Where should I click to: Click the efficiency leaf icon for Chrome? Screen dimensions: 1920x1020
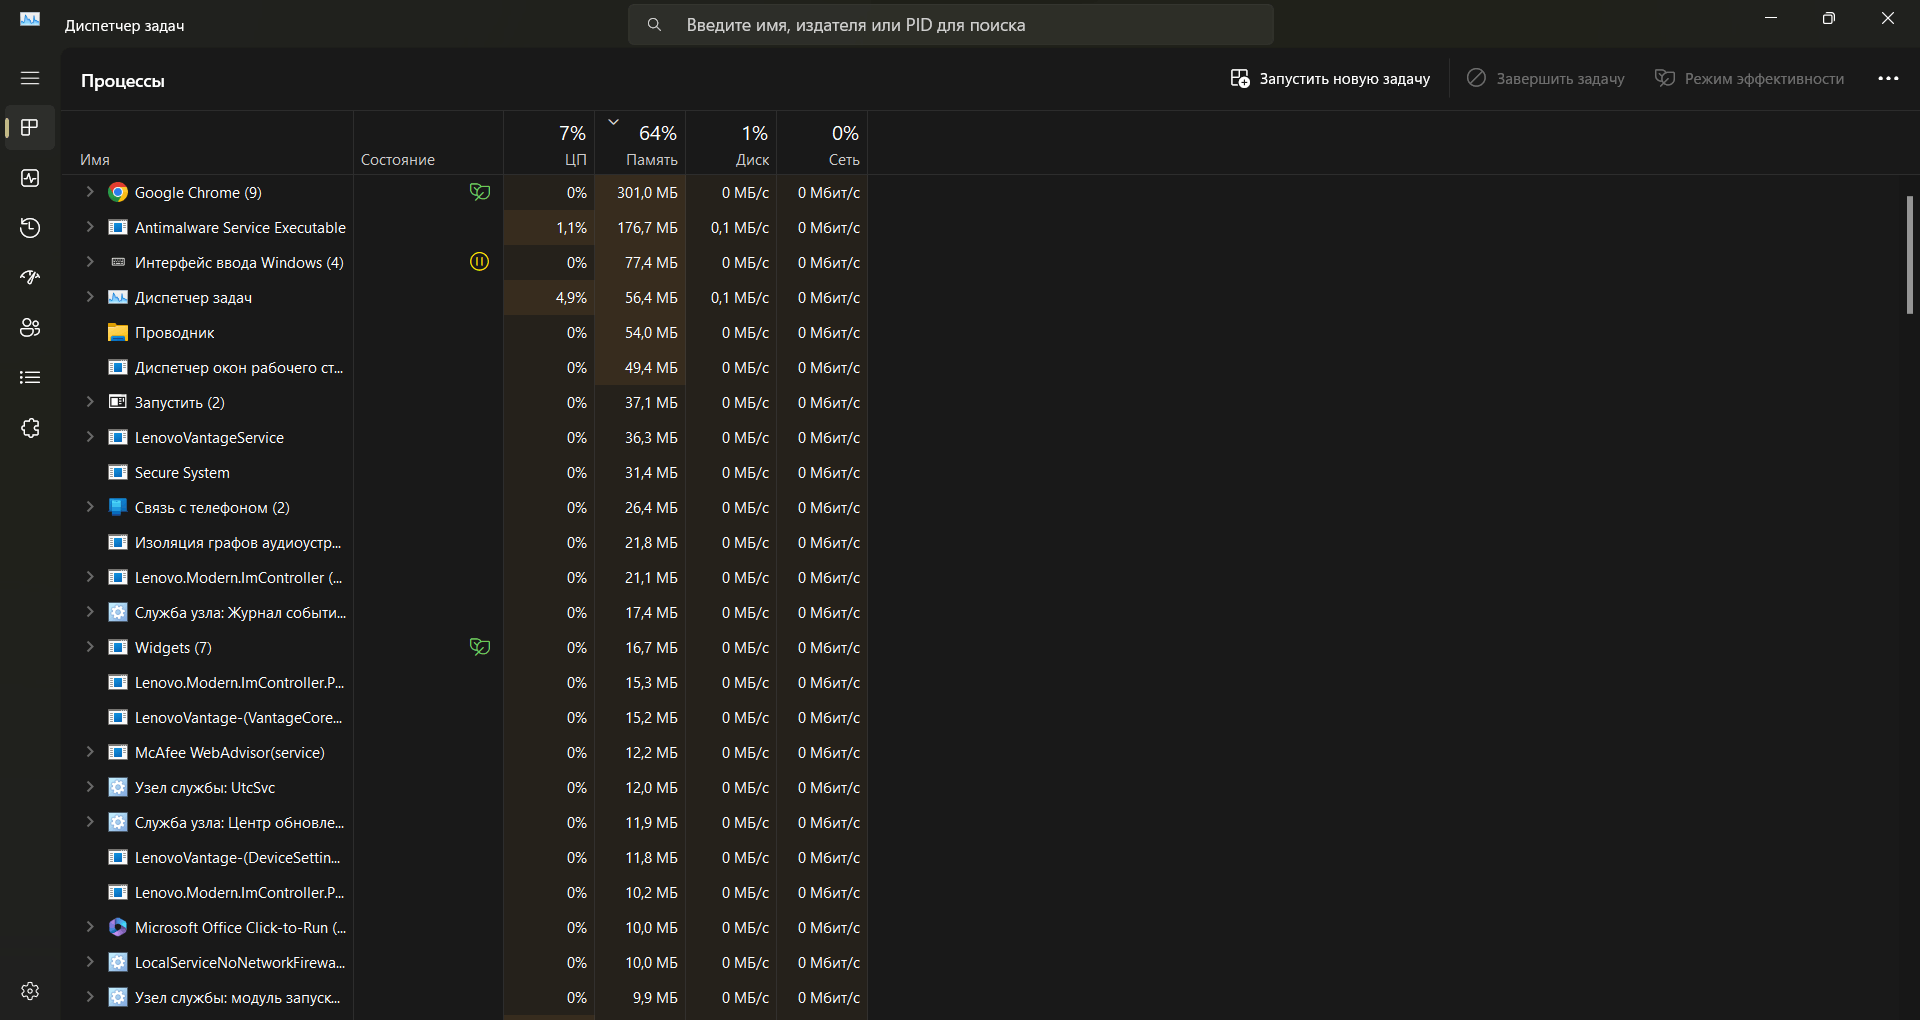[x=480, y=192]
